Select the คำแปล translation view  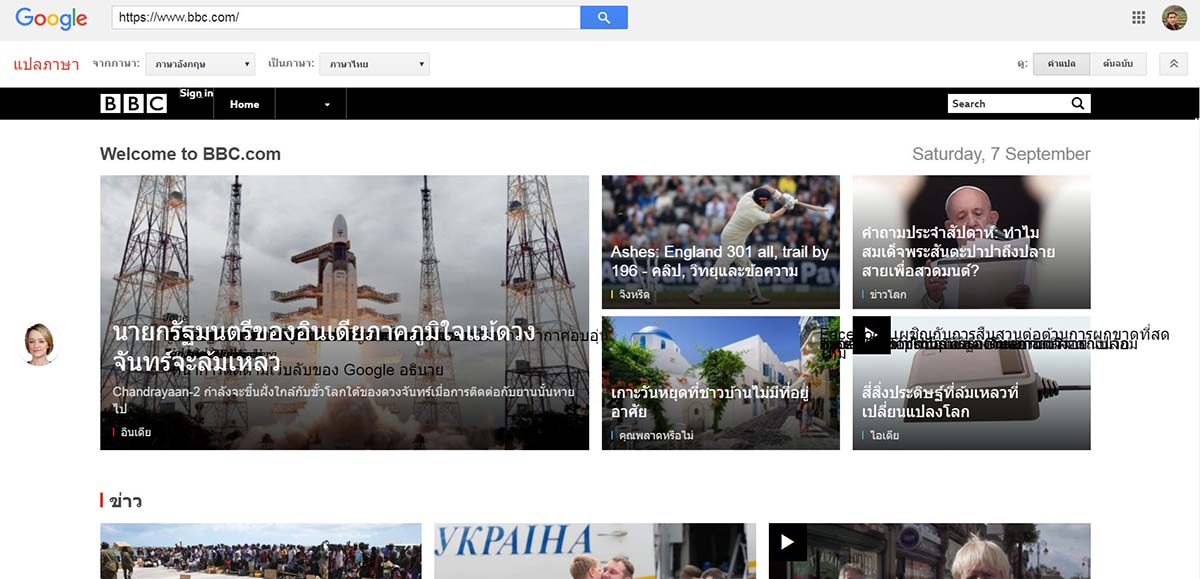[1061, 64]
